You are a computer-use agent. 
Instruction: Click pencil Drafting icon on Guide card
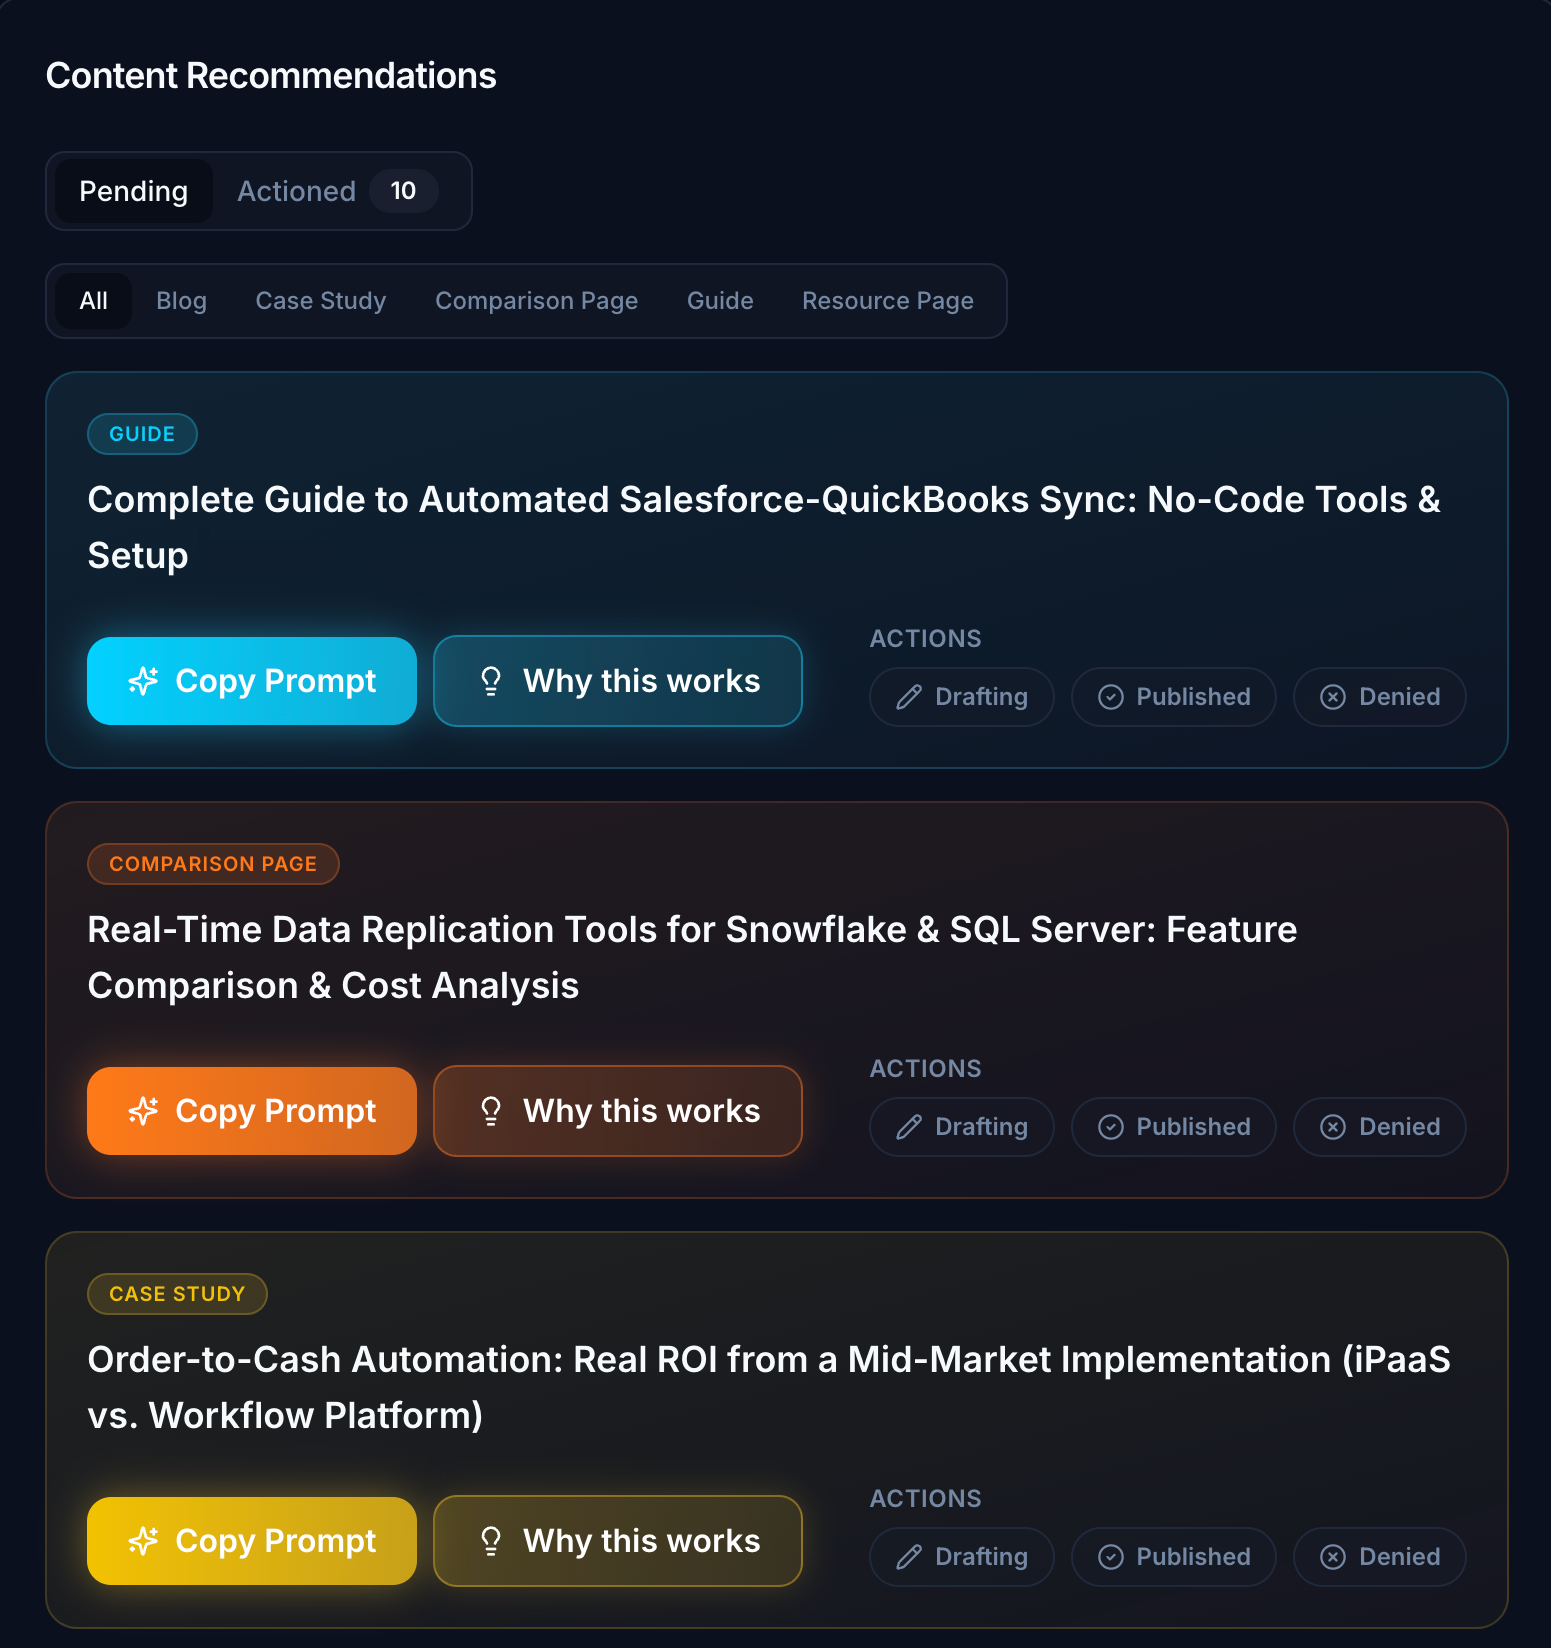(909, 697)
